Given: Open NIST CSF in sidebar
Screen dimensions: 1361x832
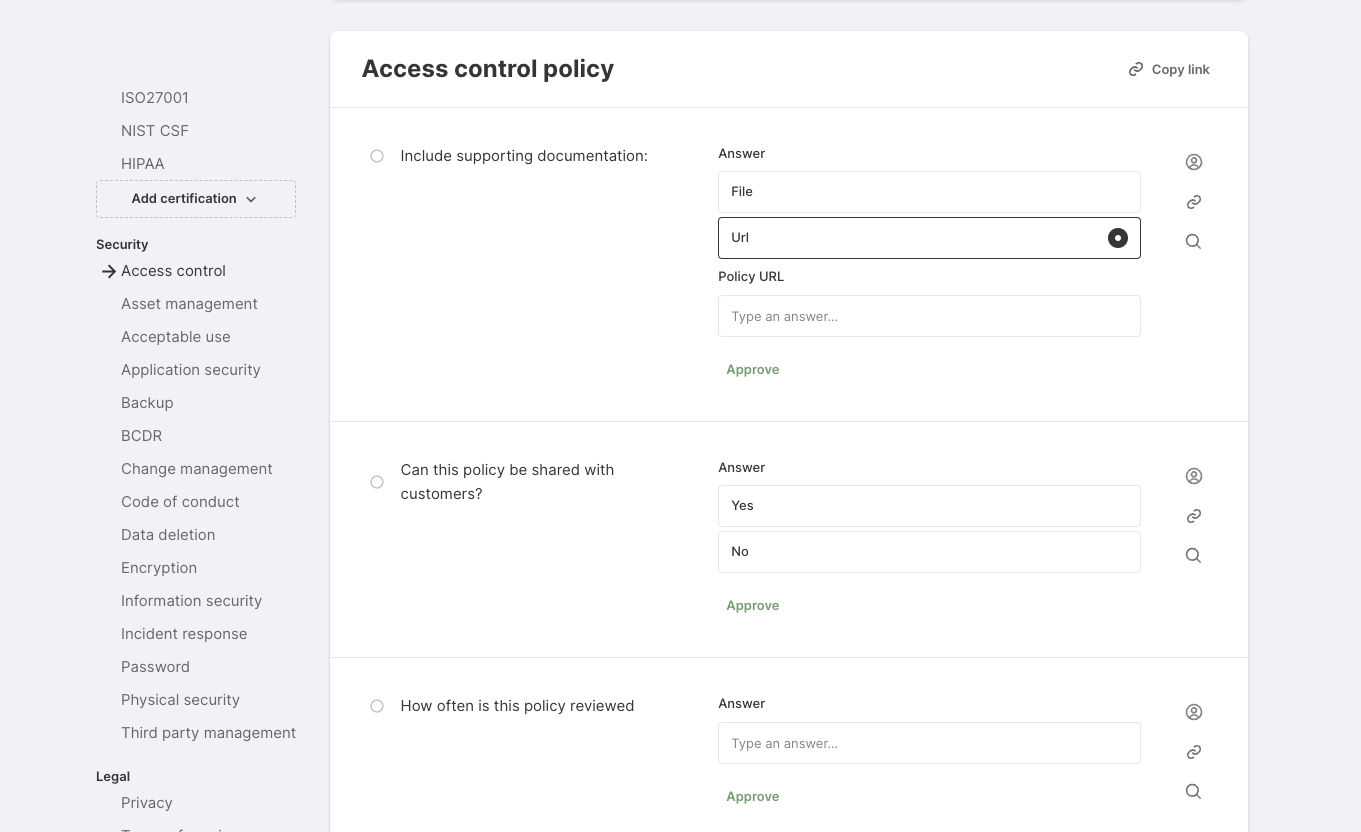Looking at the screenshot, I should [155, 131].
